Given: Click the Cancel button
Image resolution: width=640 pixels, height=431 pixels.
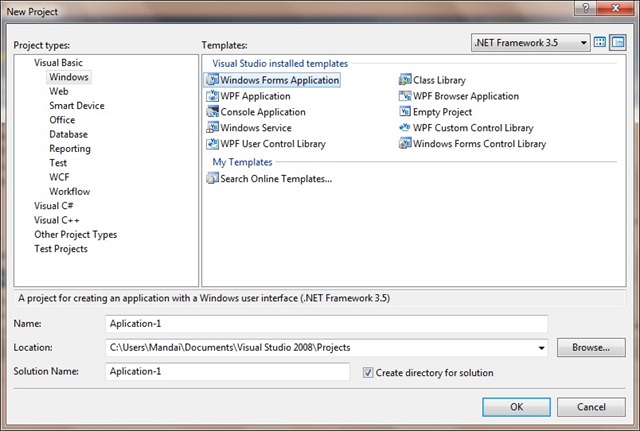Looking at the screenshot, I should [x=591, y=407].
